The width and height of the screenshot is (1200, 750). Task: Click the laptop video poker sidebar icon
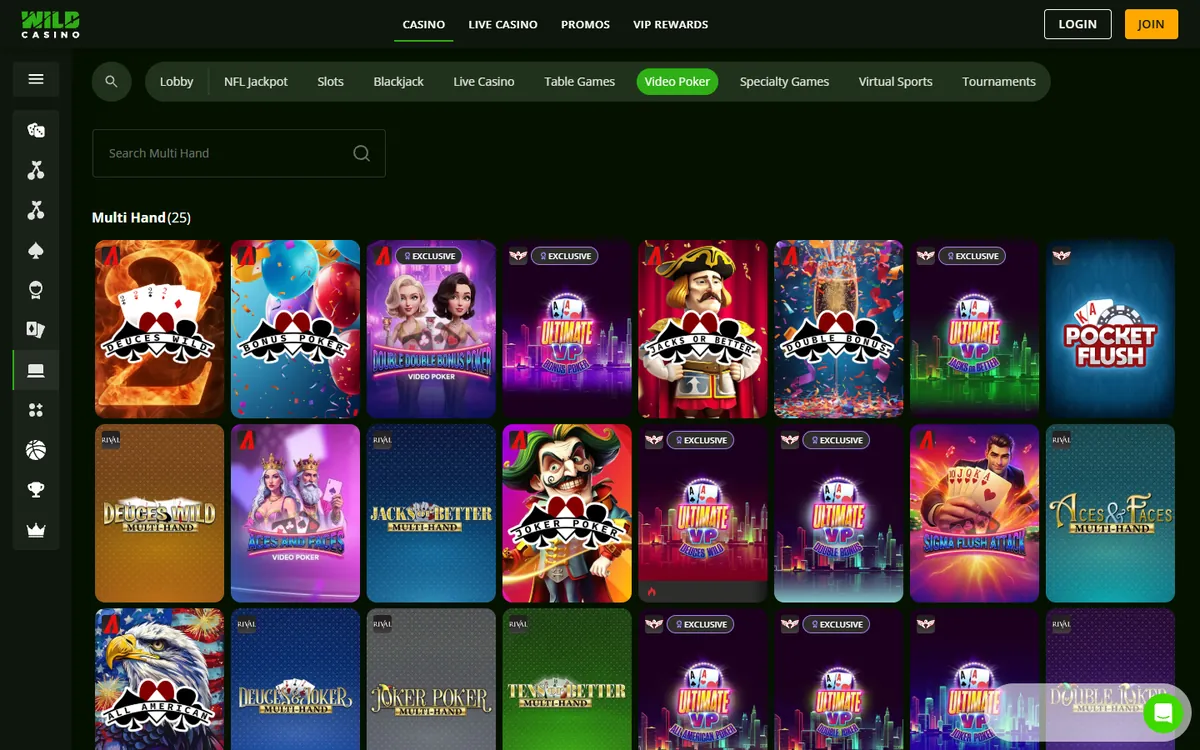pyautogui.click(x=36, y=370)
